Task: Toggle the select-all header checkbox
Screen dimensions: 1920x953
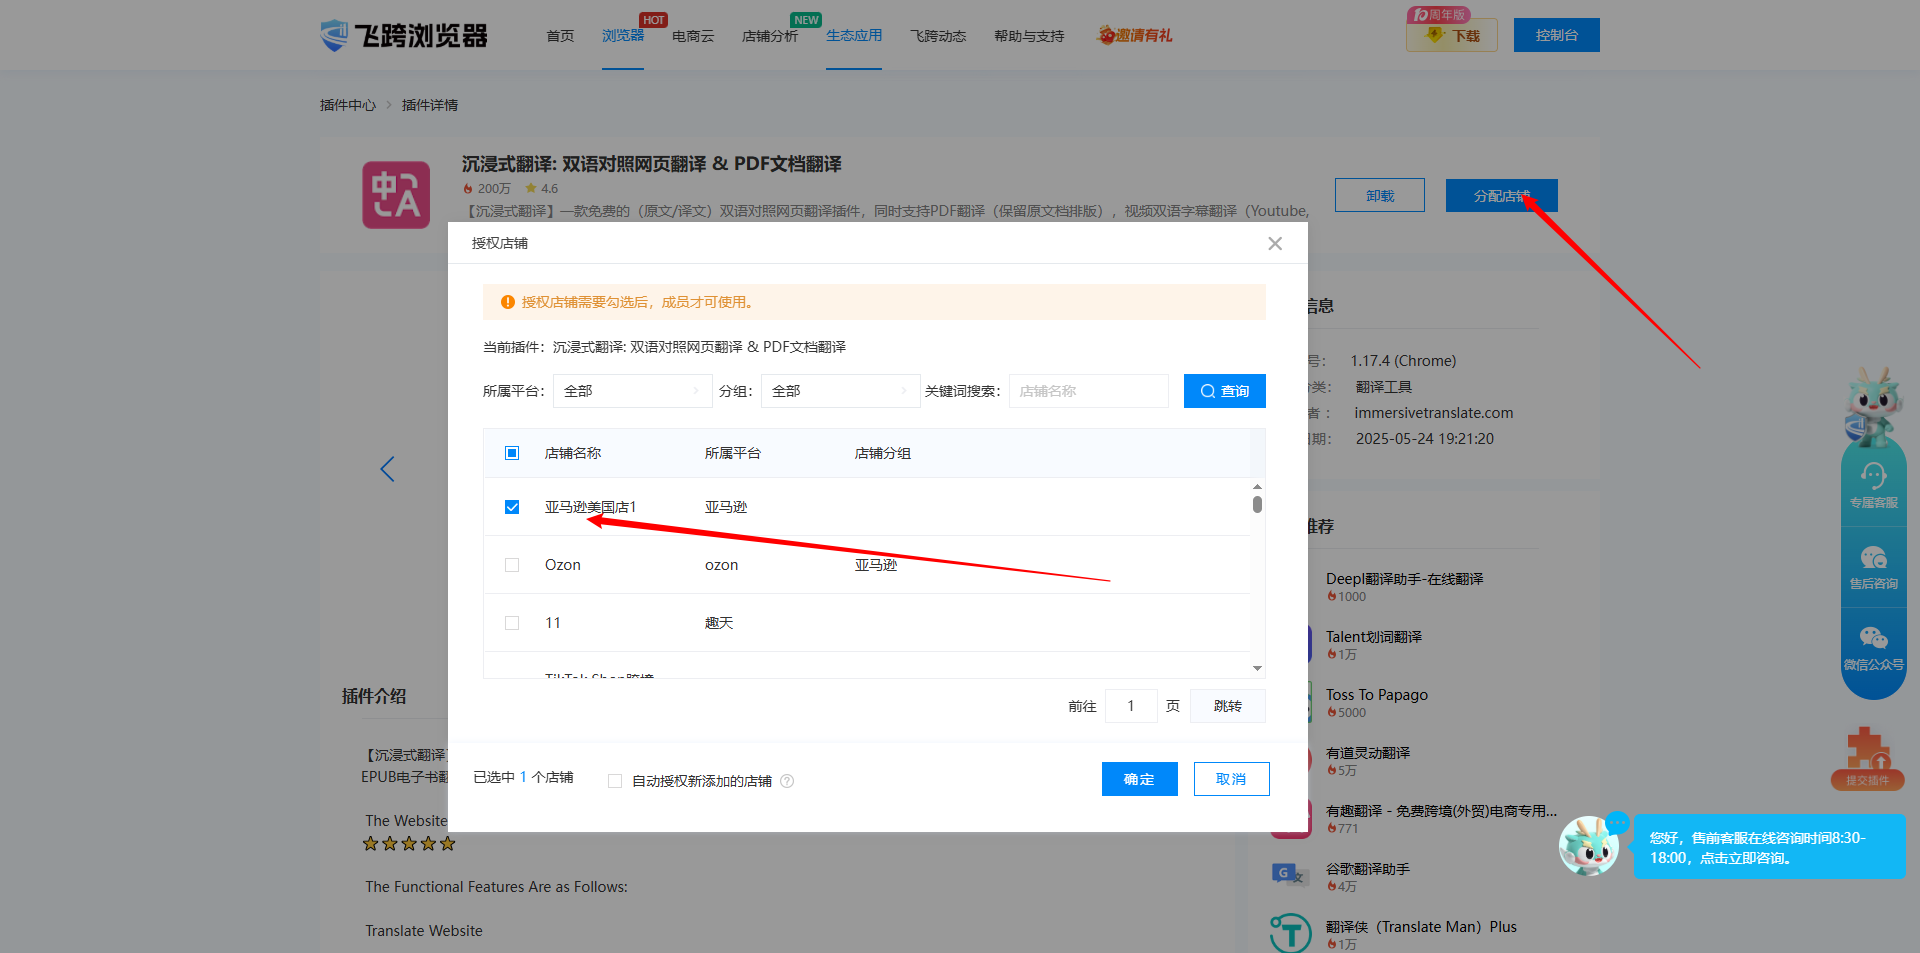Action: (x=512, y=453)
